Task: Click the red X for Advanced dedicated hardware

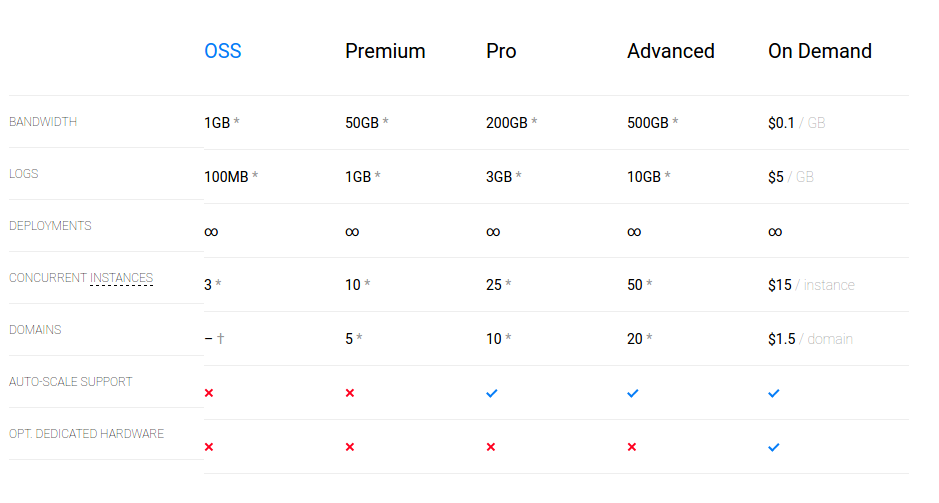Action: [632, 447]
